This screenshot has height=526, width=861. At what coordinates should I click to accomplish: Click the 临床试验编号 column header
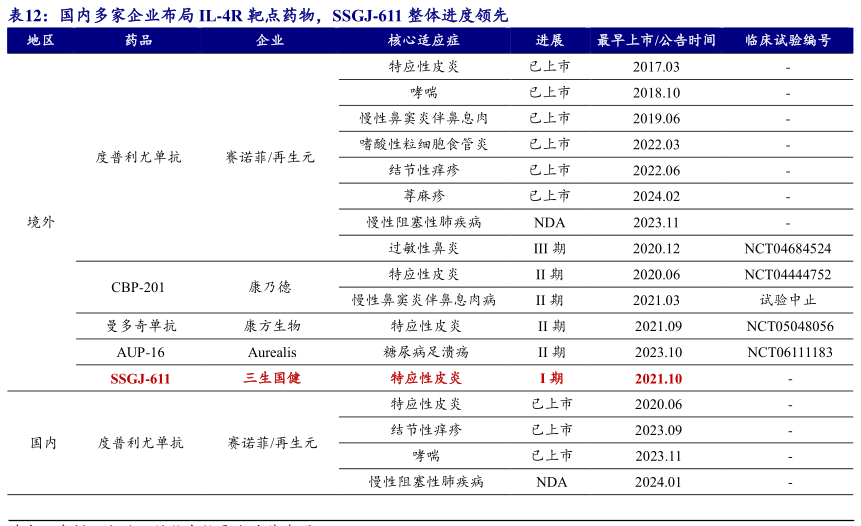tap(788, 40)
